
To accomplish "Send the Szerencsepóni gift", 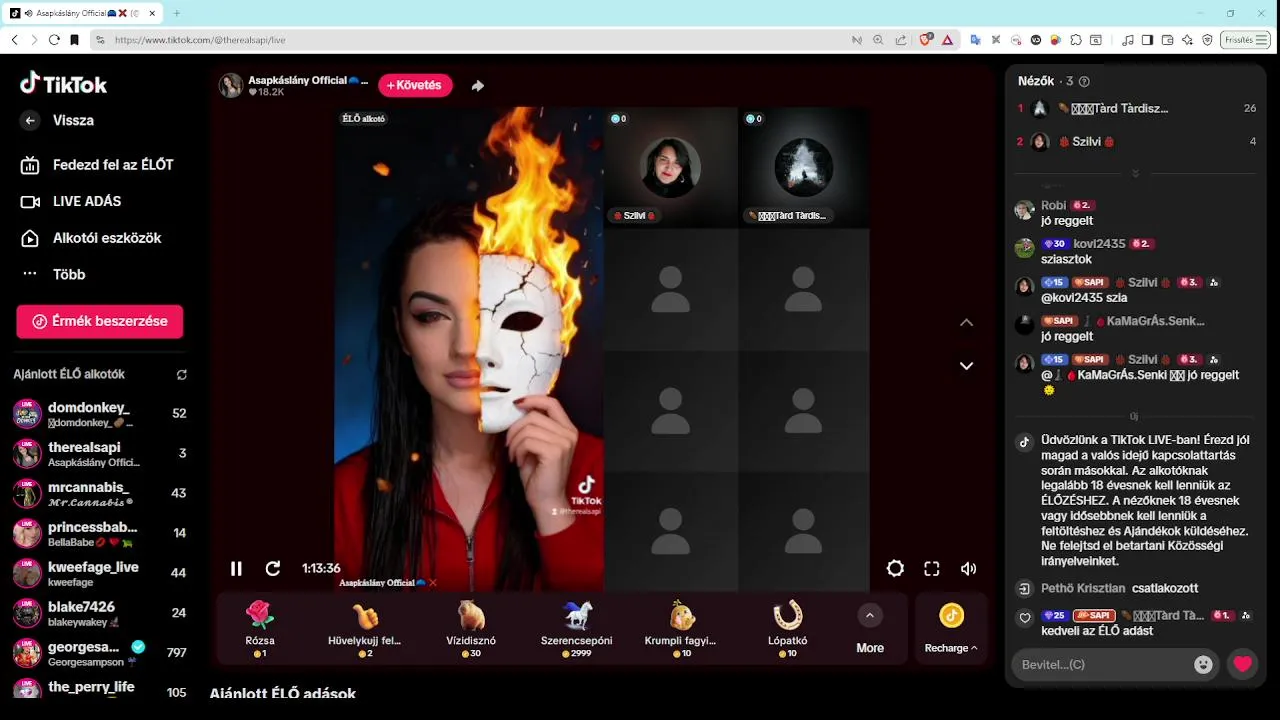I will click(577, 629).
